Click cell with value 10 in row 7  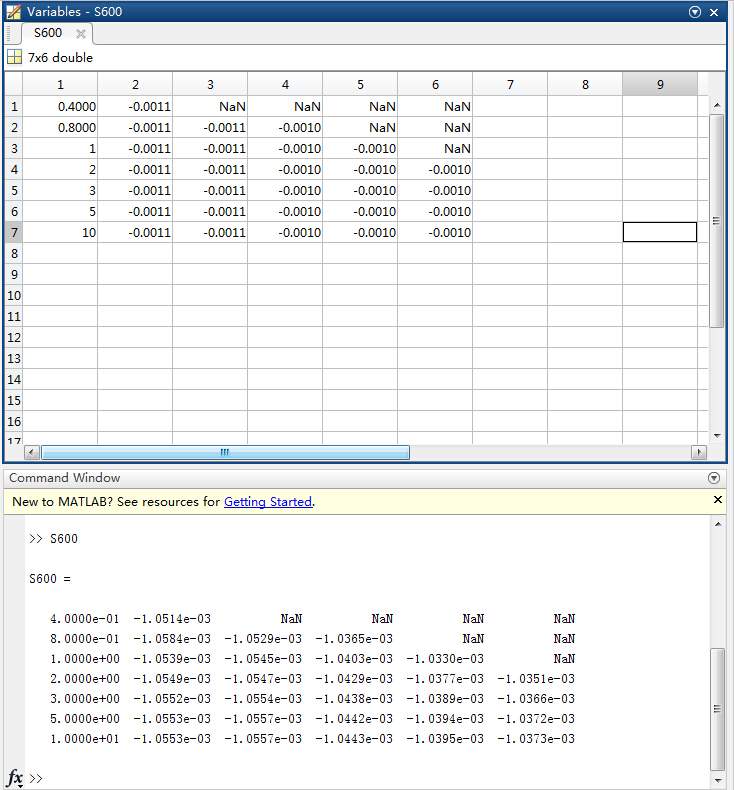pos(60,233)
